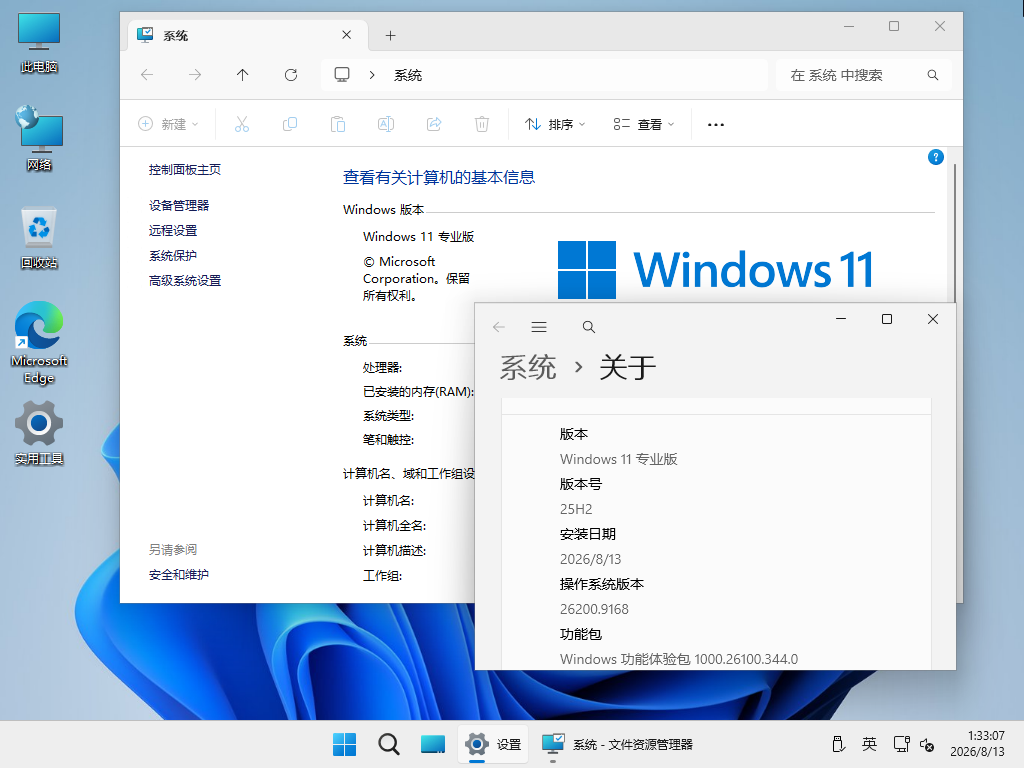Open 系统保护 link
Viewport: 1024px width, 768px height.
(x=173, y=255)
